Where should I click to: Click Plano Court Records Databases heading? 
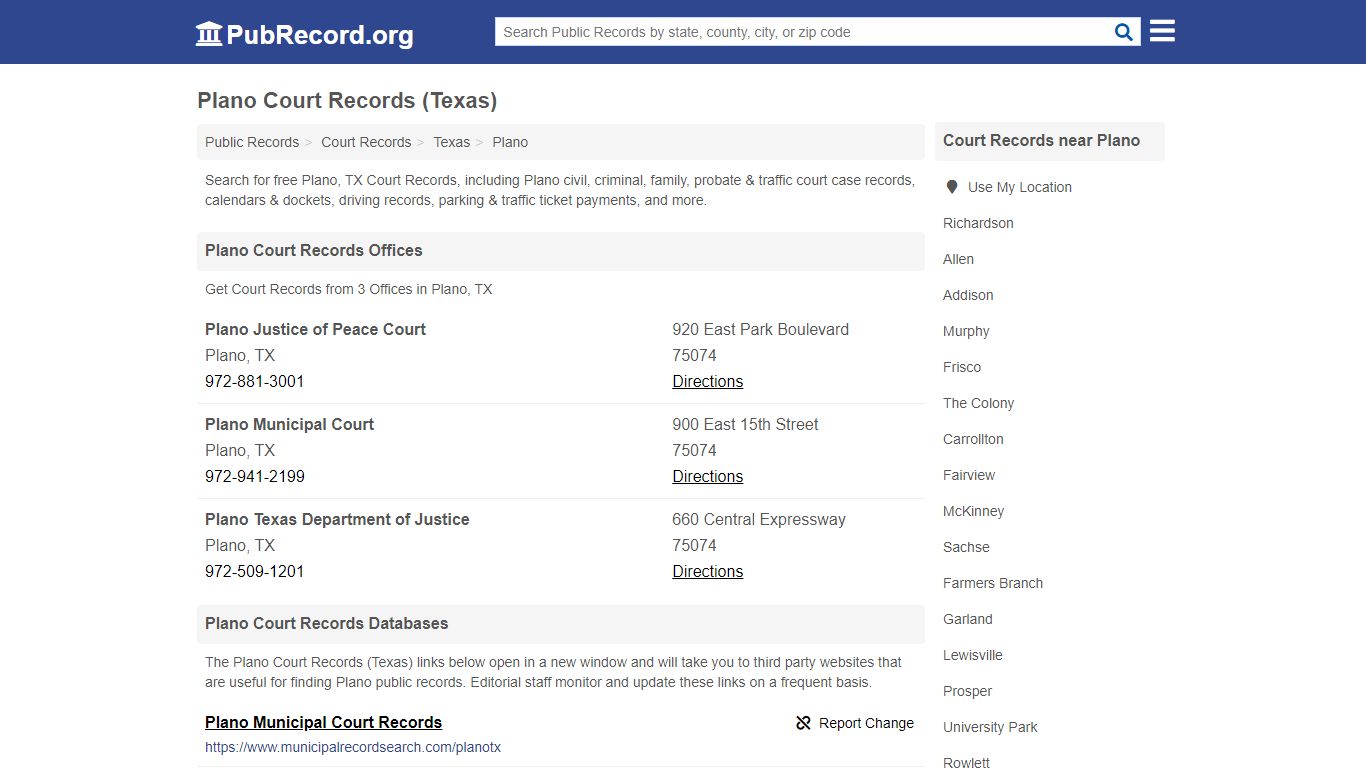tap(326, 623)
